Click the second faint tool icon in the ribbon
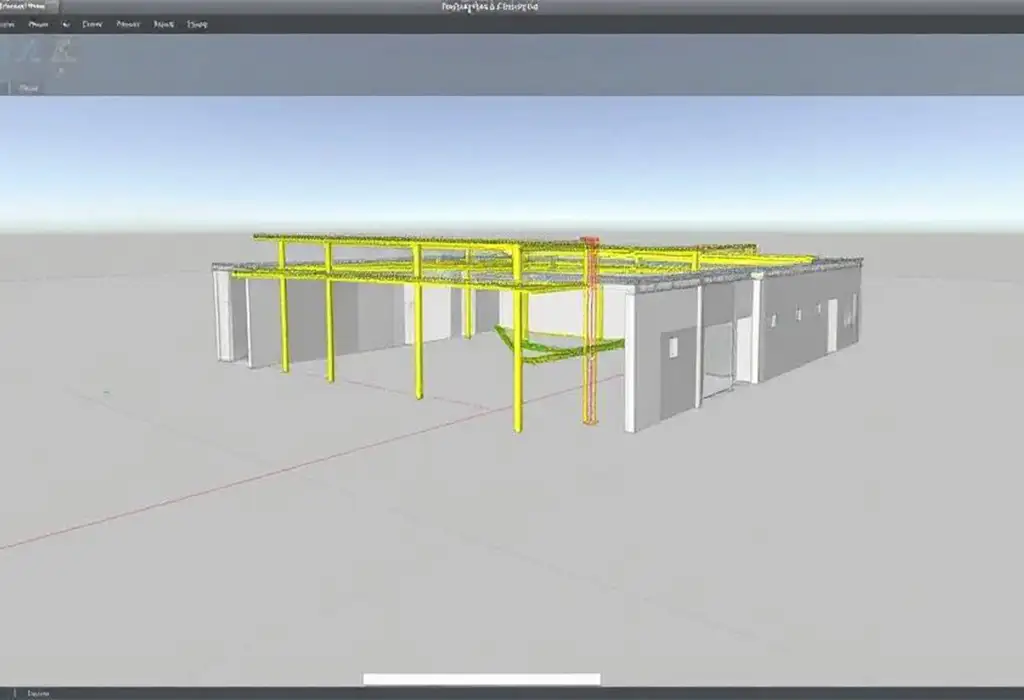1024x700 pixels. (x=63, y=52)
